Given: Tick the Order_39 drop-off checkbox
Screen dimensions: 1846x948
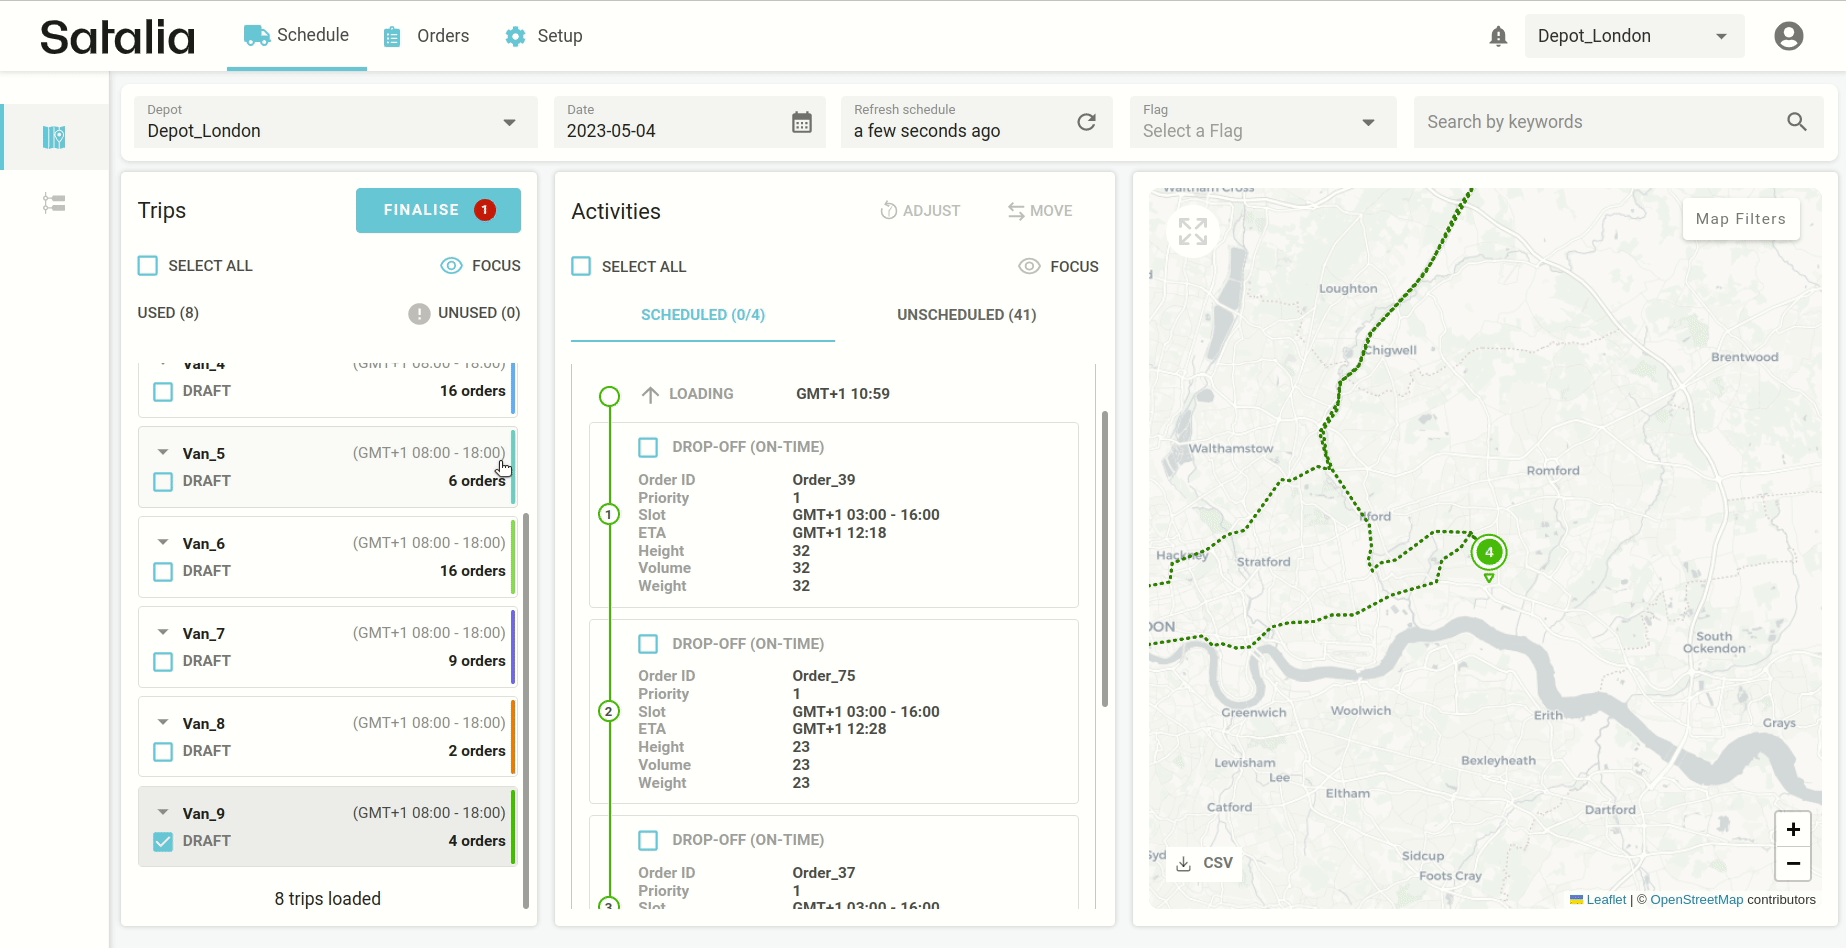Looking at the screenshot, I should click(x=648, y=447).
